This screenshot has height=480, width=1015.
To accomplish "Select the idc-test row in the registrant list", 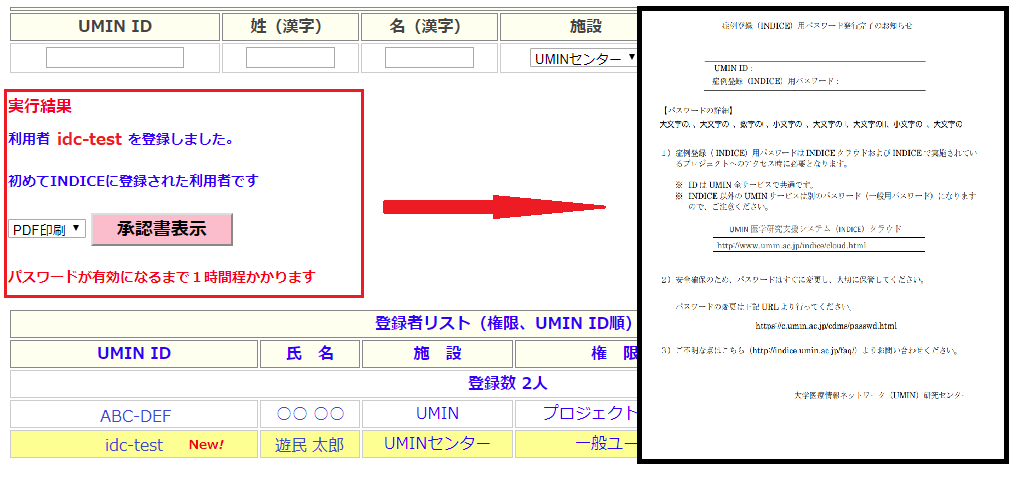I will pos(134,445).
